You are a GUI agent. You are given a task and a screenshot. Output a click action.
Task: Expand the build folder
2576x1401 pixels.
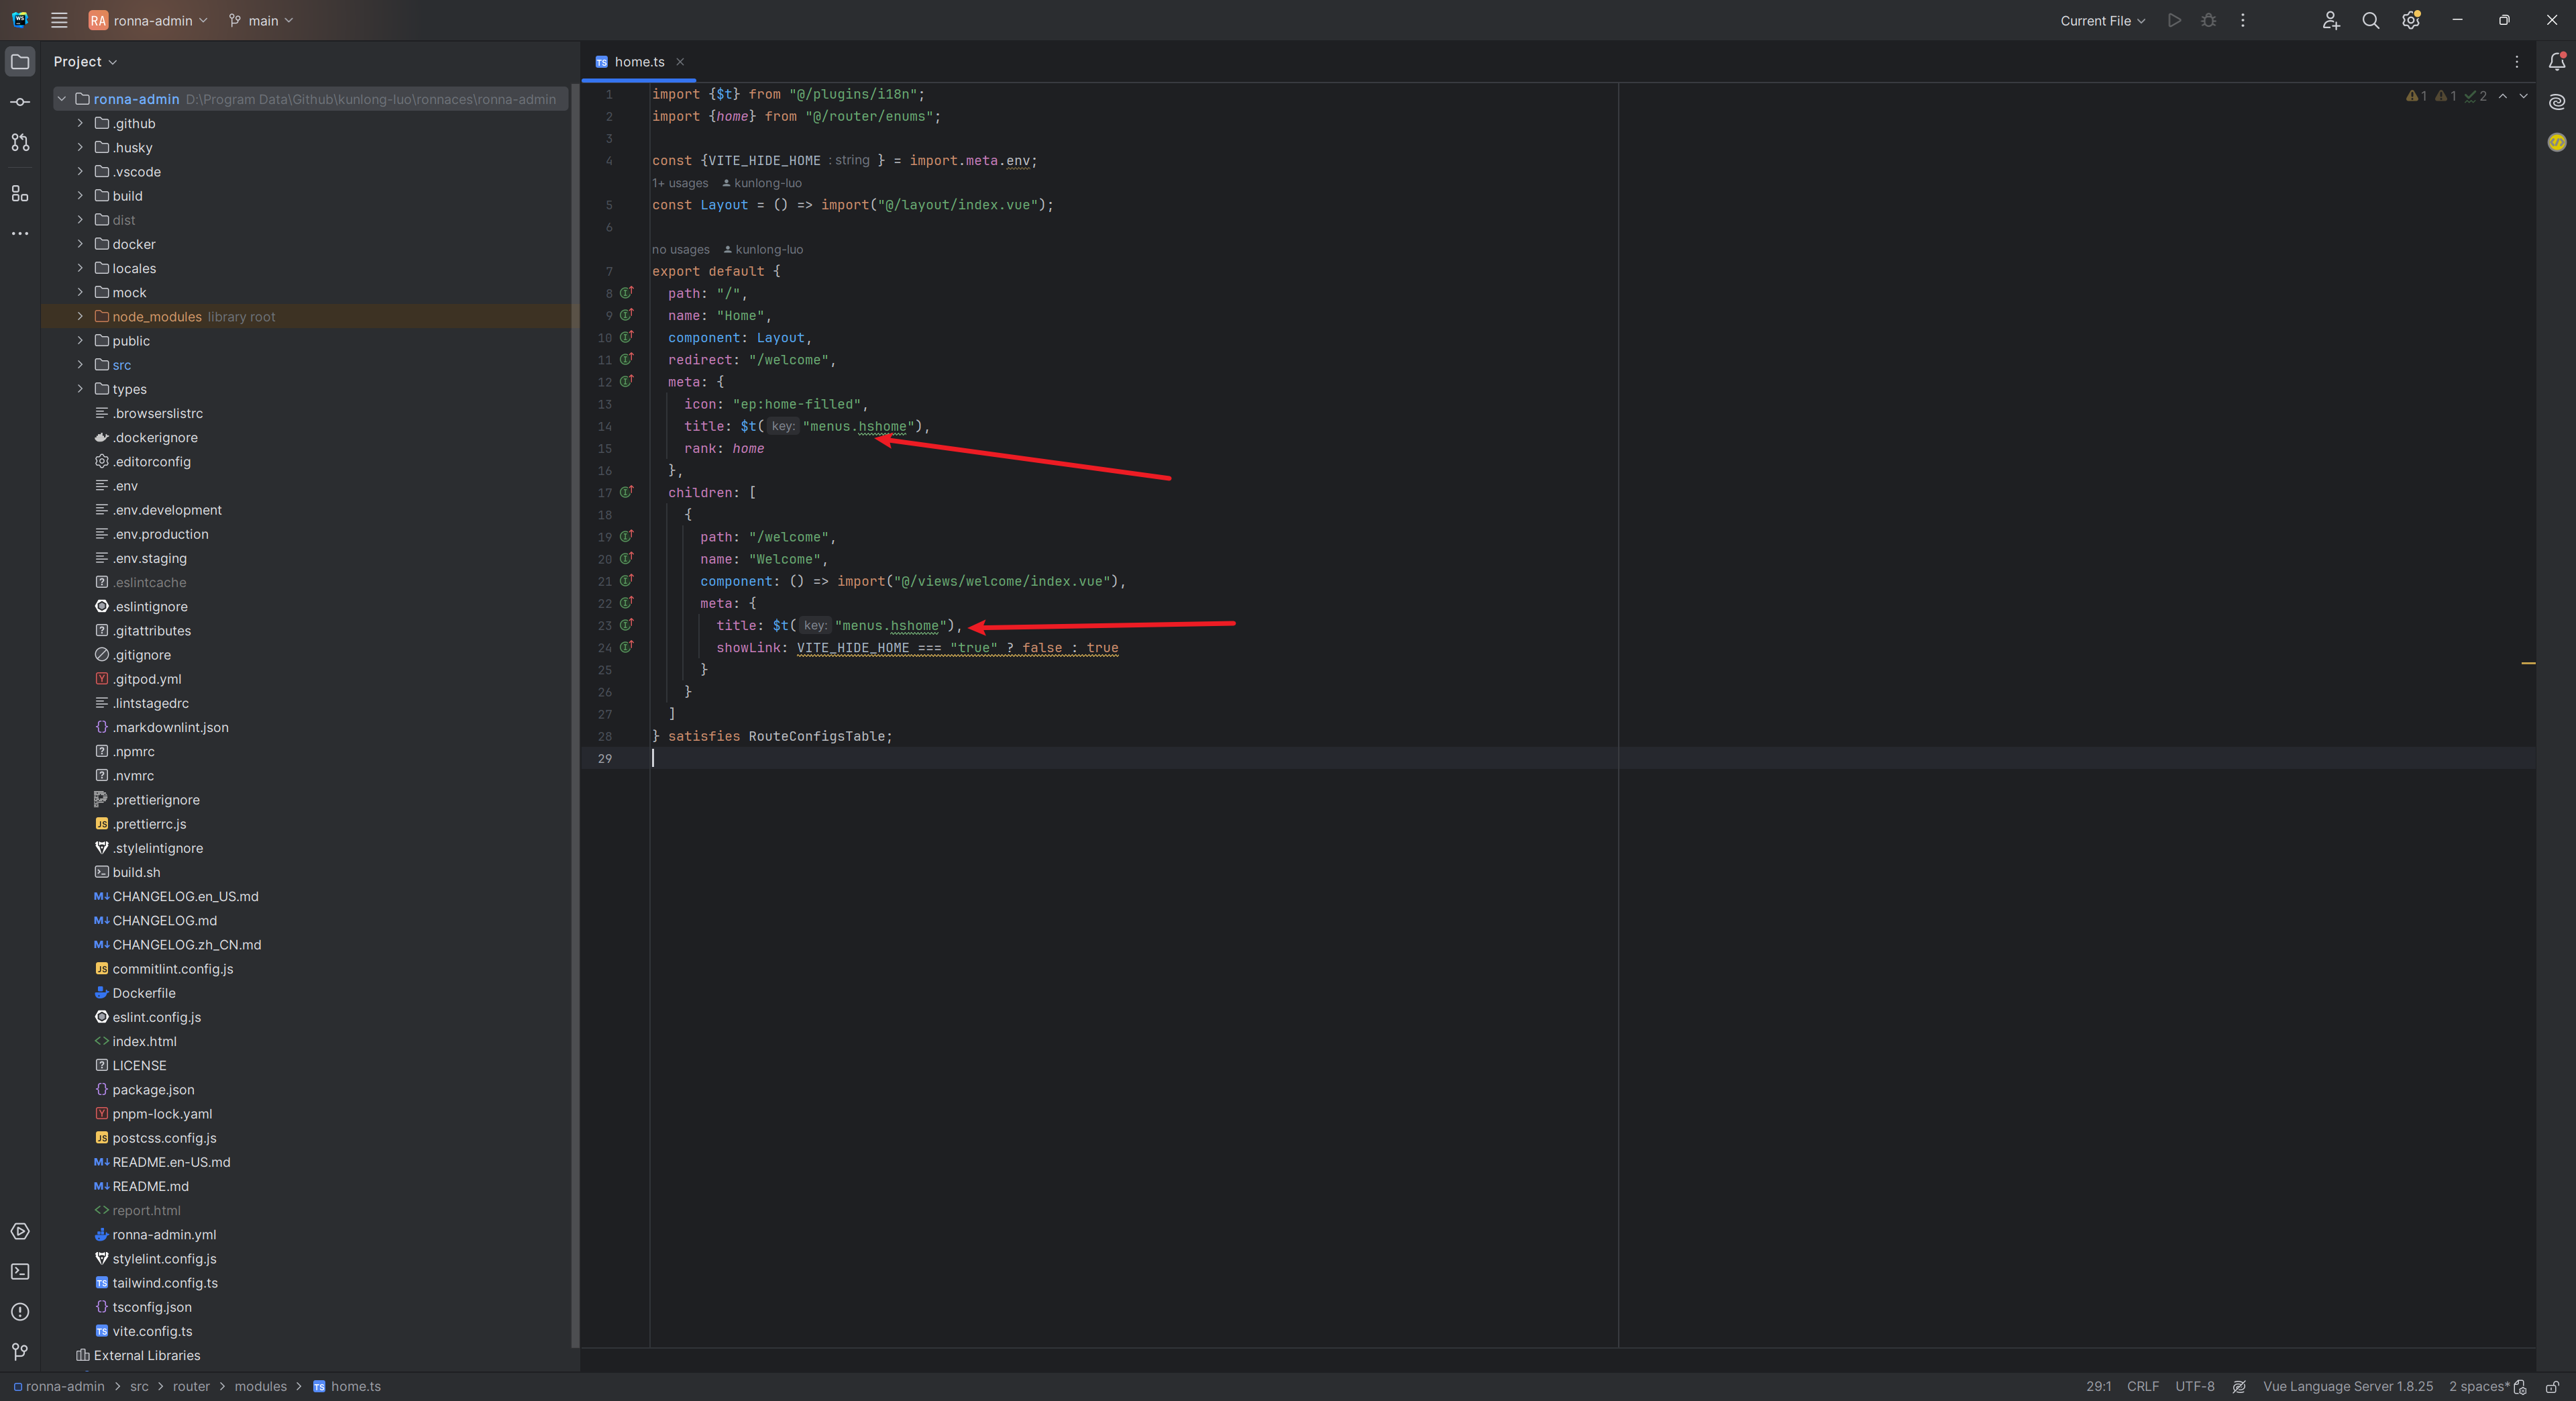tap(80, 195)
